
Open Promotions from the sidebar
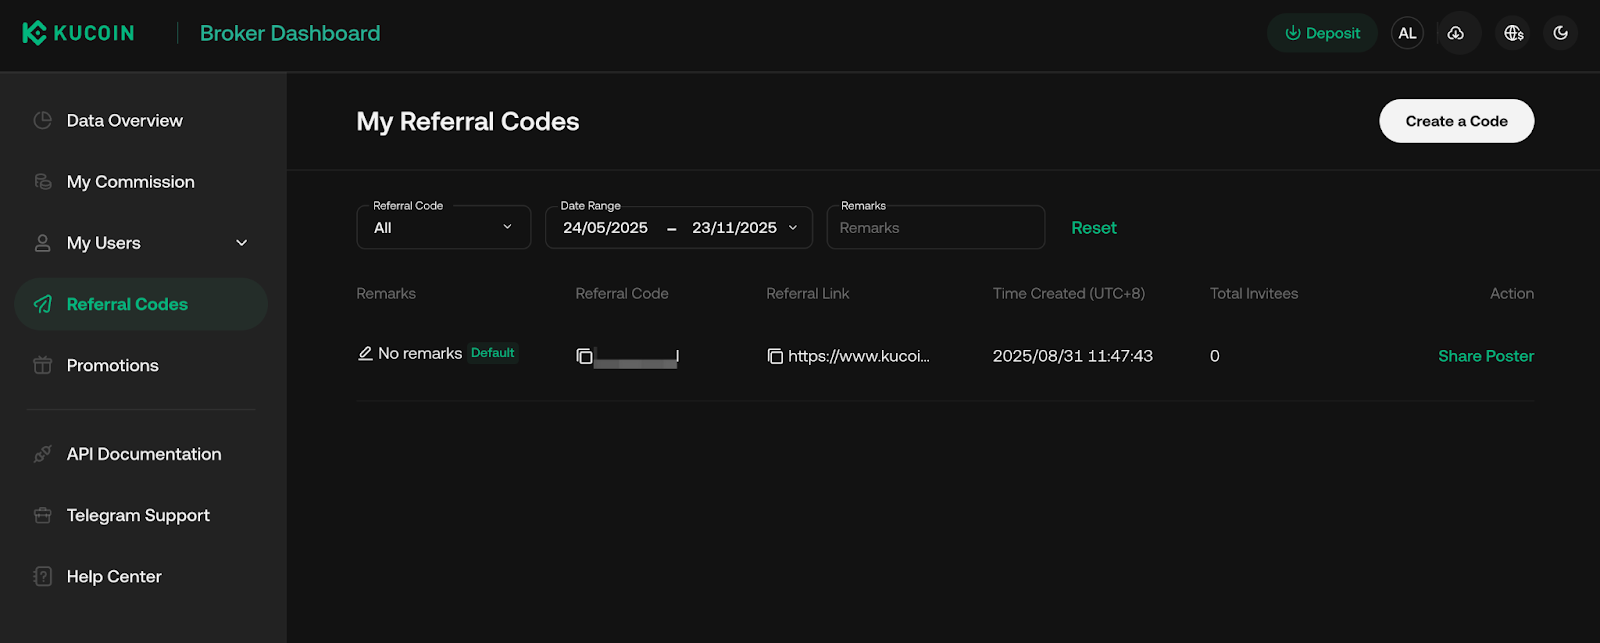[112, 365]
